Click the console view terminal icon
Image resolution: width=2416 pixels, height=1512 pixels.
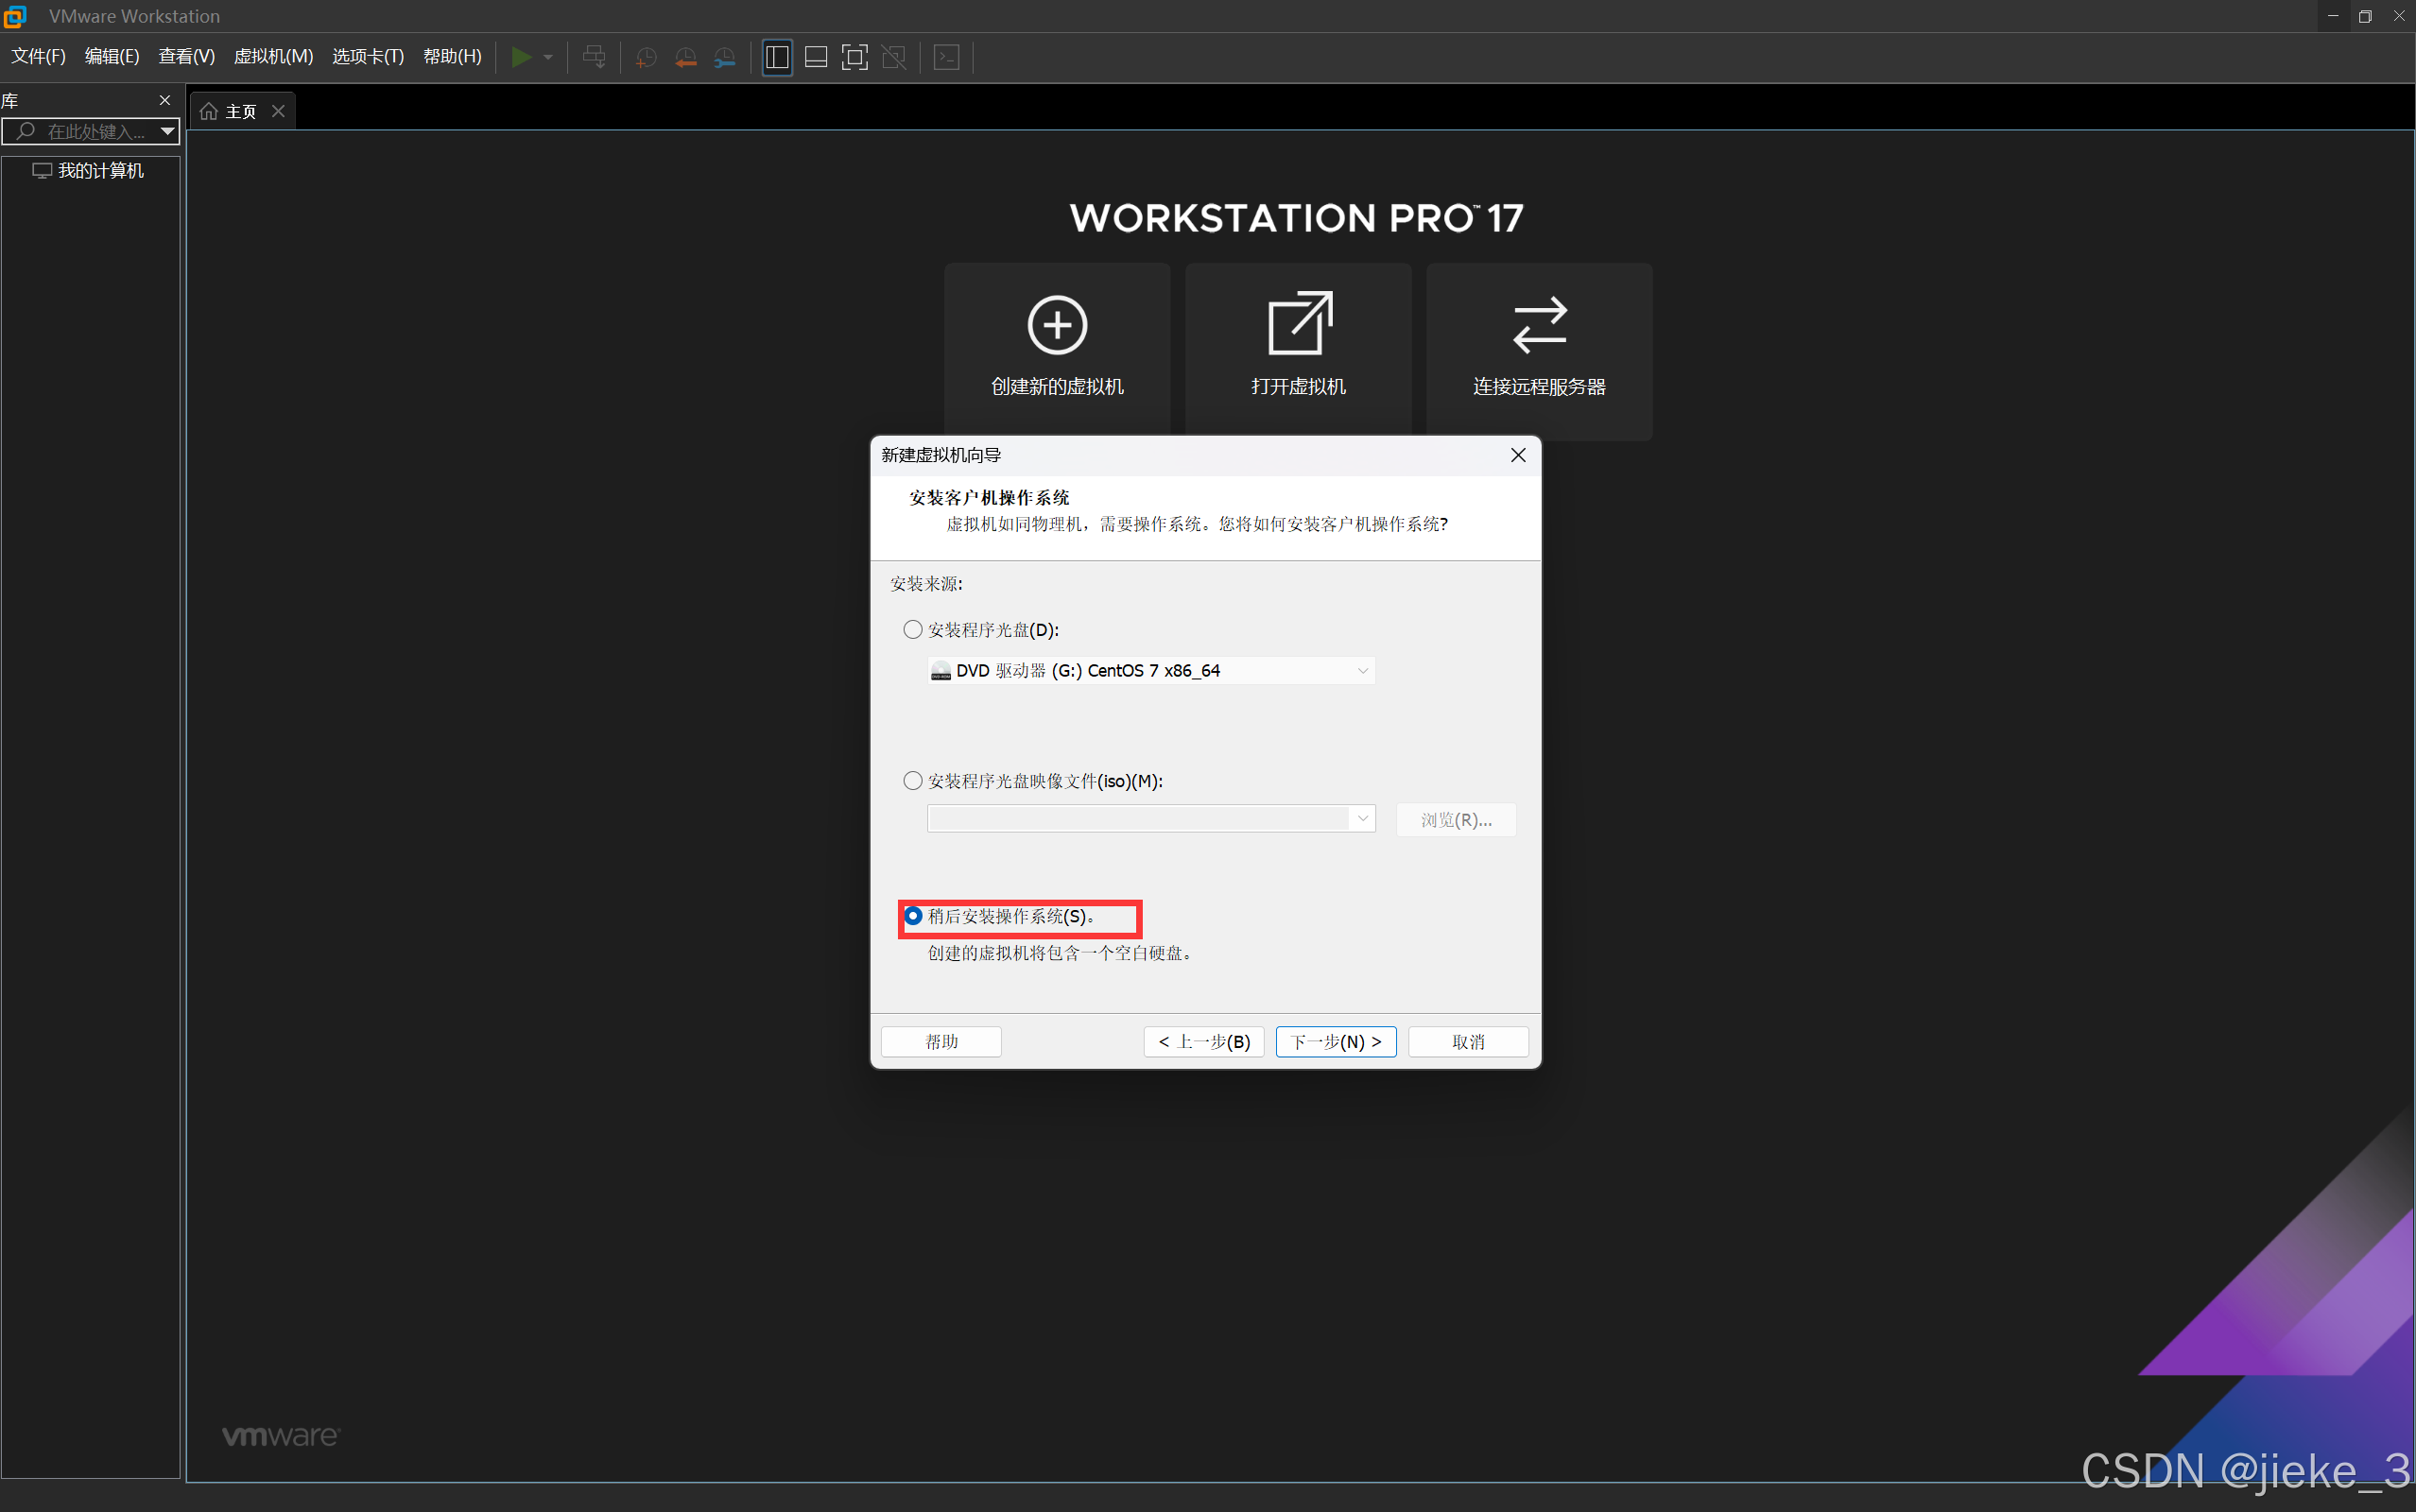point(946,57)
